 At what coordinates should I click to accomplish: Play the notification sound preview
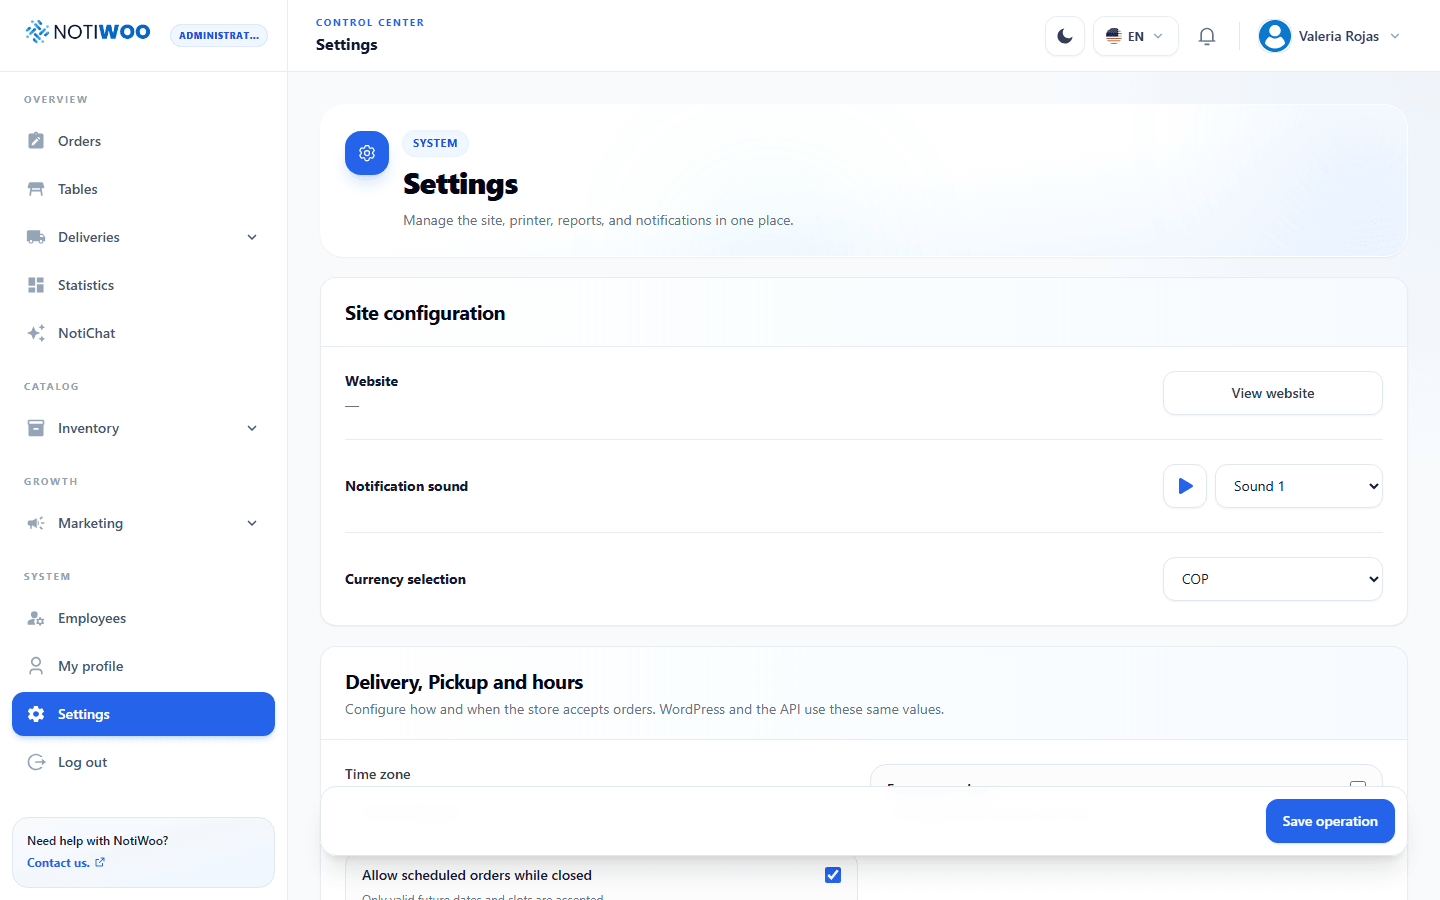pyautogui.click(x=1185, y=486)
